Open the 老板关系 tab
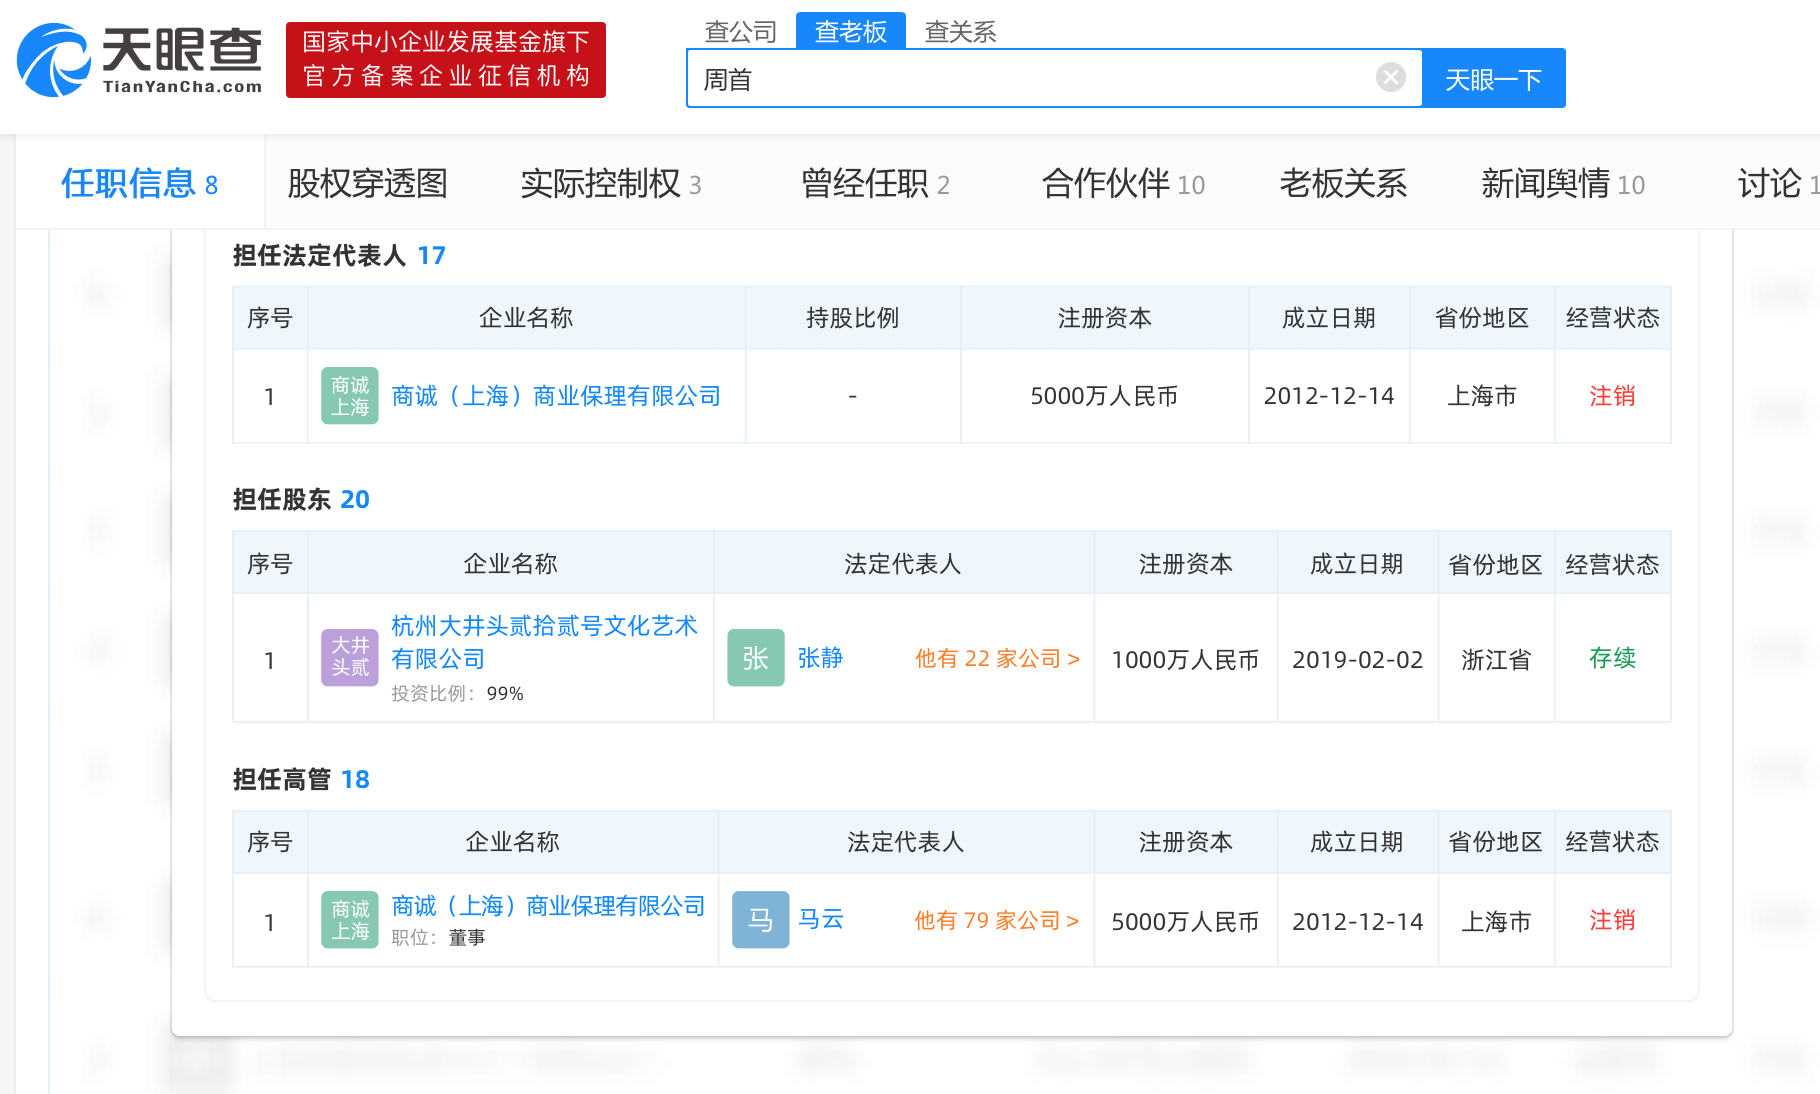This screenshot has width=1820, height=1094. pos(1343,183)
